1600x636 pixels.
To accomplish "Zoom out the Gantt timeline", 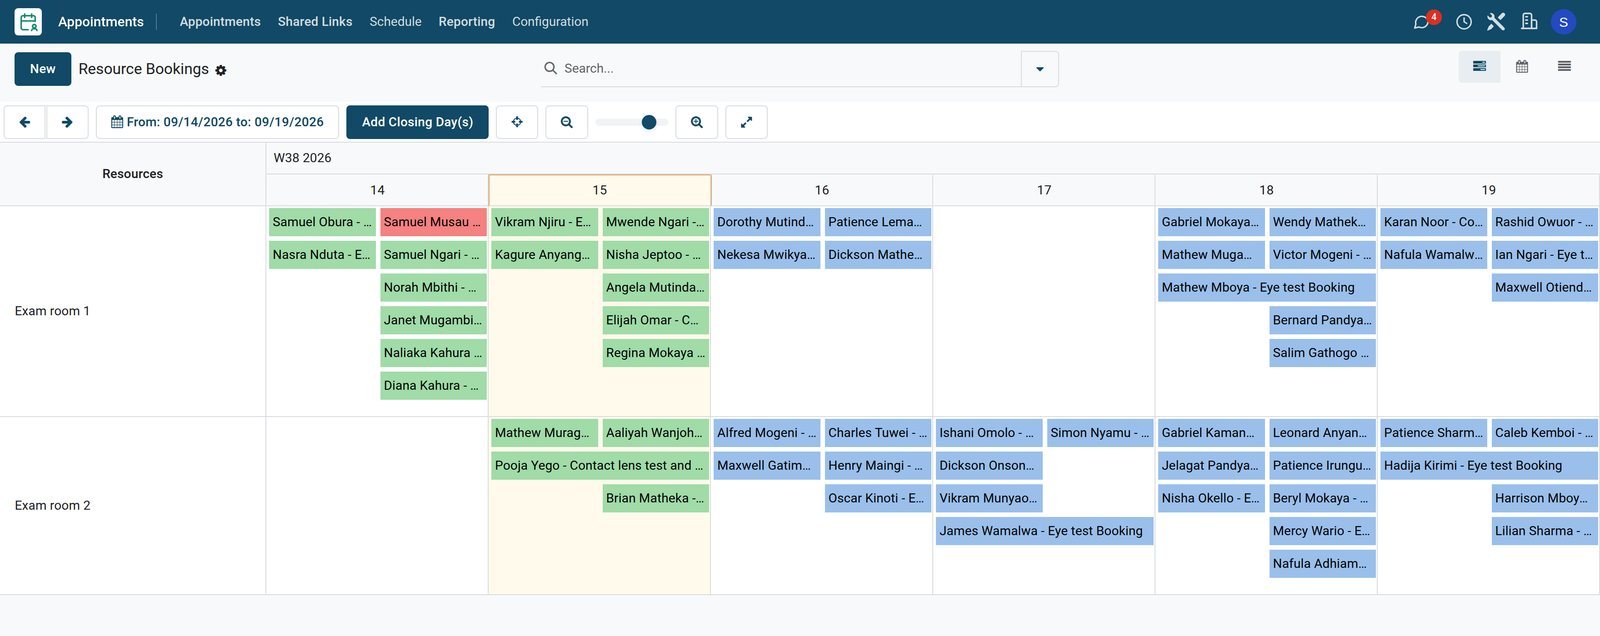I will click(x=567, y=122).
